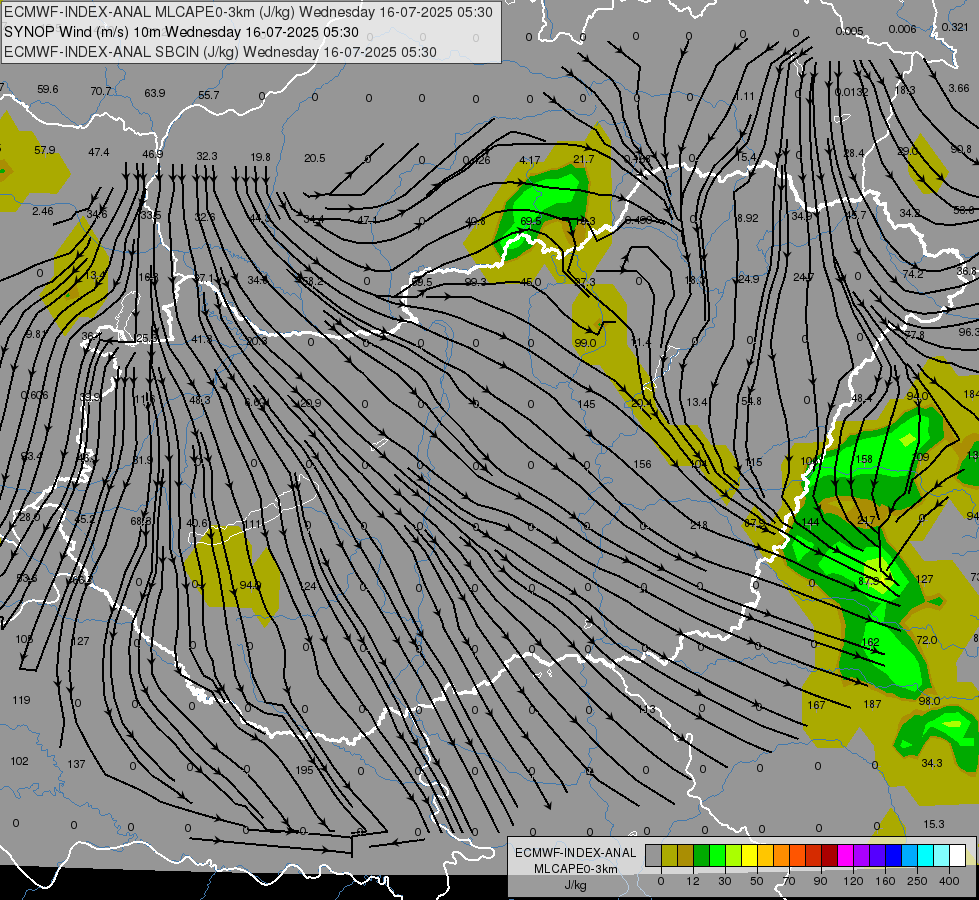Click the map value 20.5
Viewport: 979px width, 900px height.
point(315,158)
